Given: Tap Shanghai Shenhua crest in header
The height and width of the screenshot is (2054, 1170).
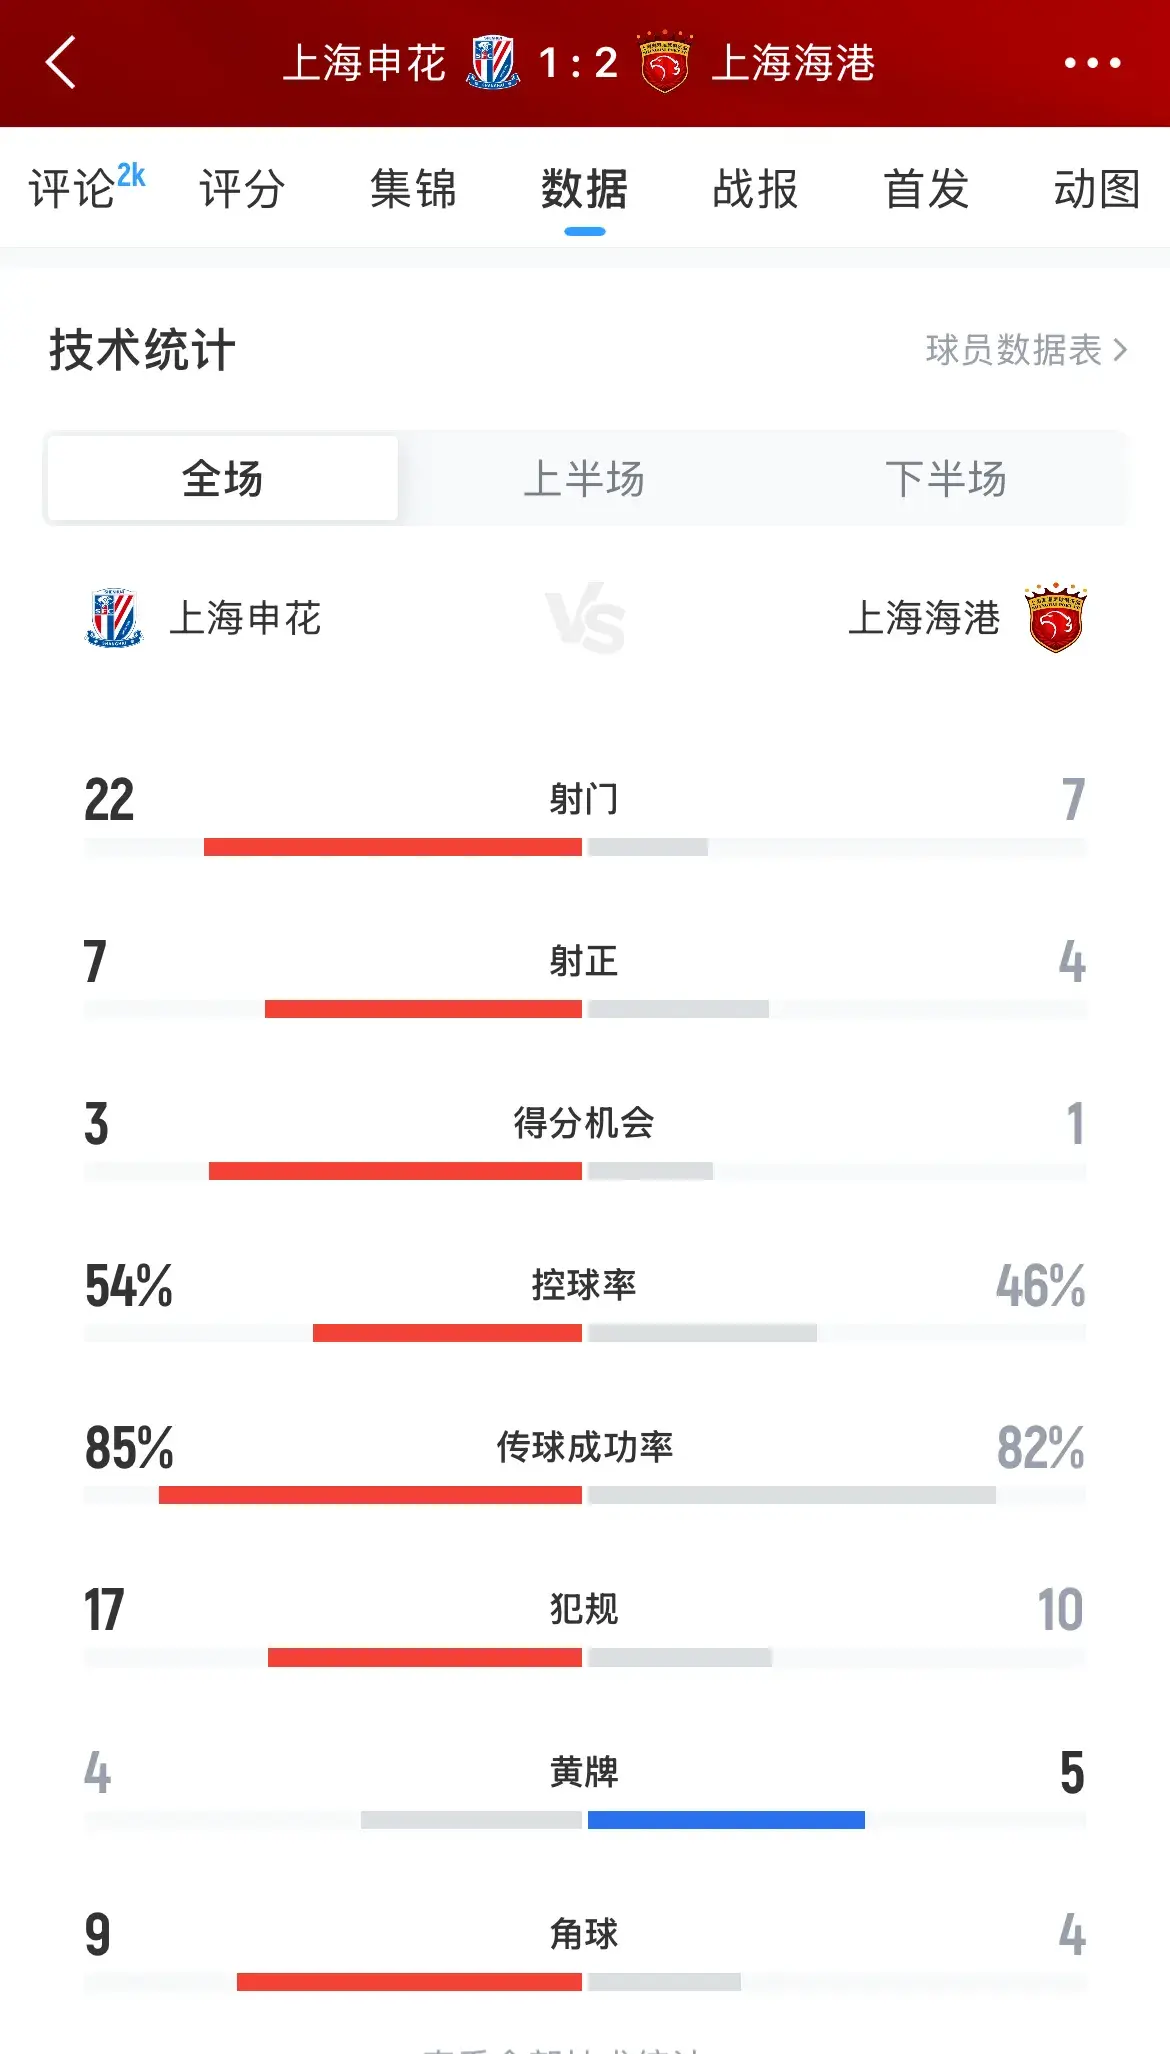Looking at the screenshot, I should click(493, 63).
